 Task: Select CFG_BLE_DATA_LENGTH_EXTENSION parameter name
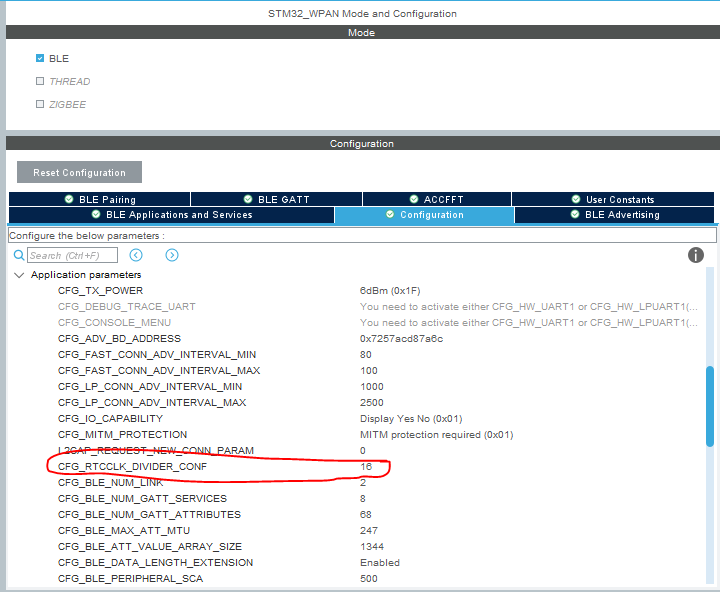pyautogui.click(x=155, y=562)
